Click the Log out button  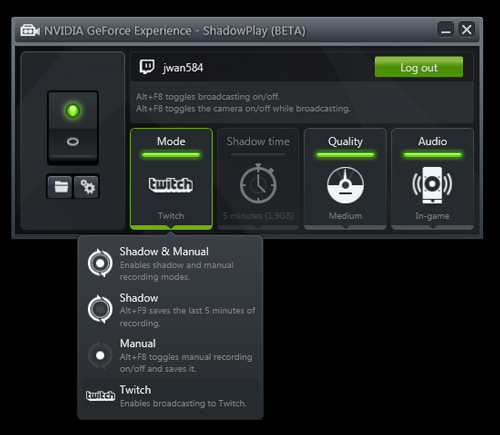pos(419,67)
